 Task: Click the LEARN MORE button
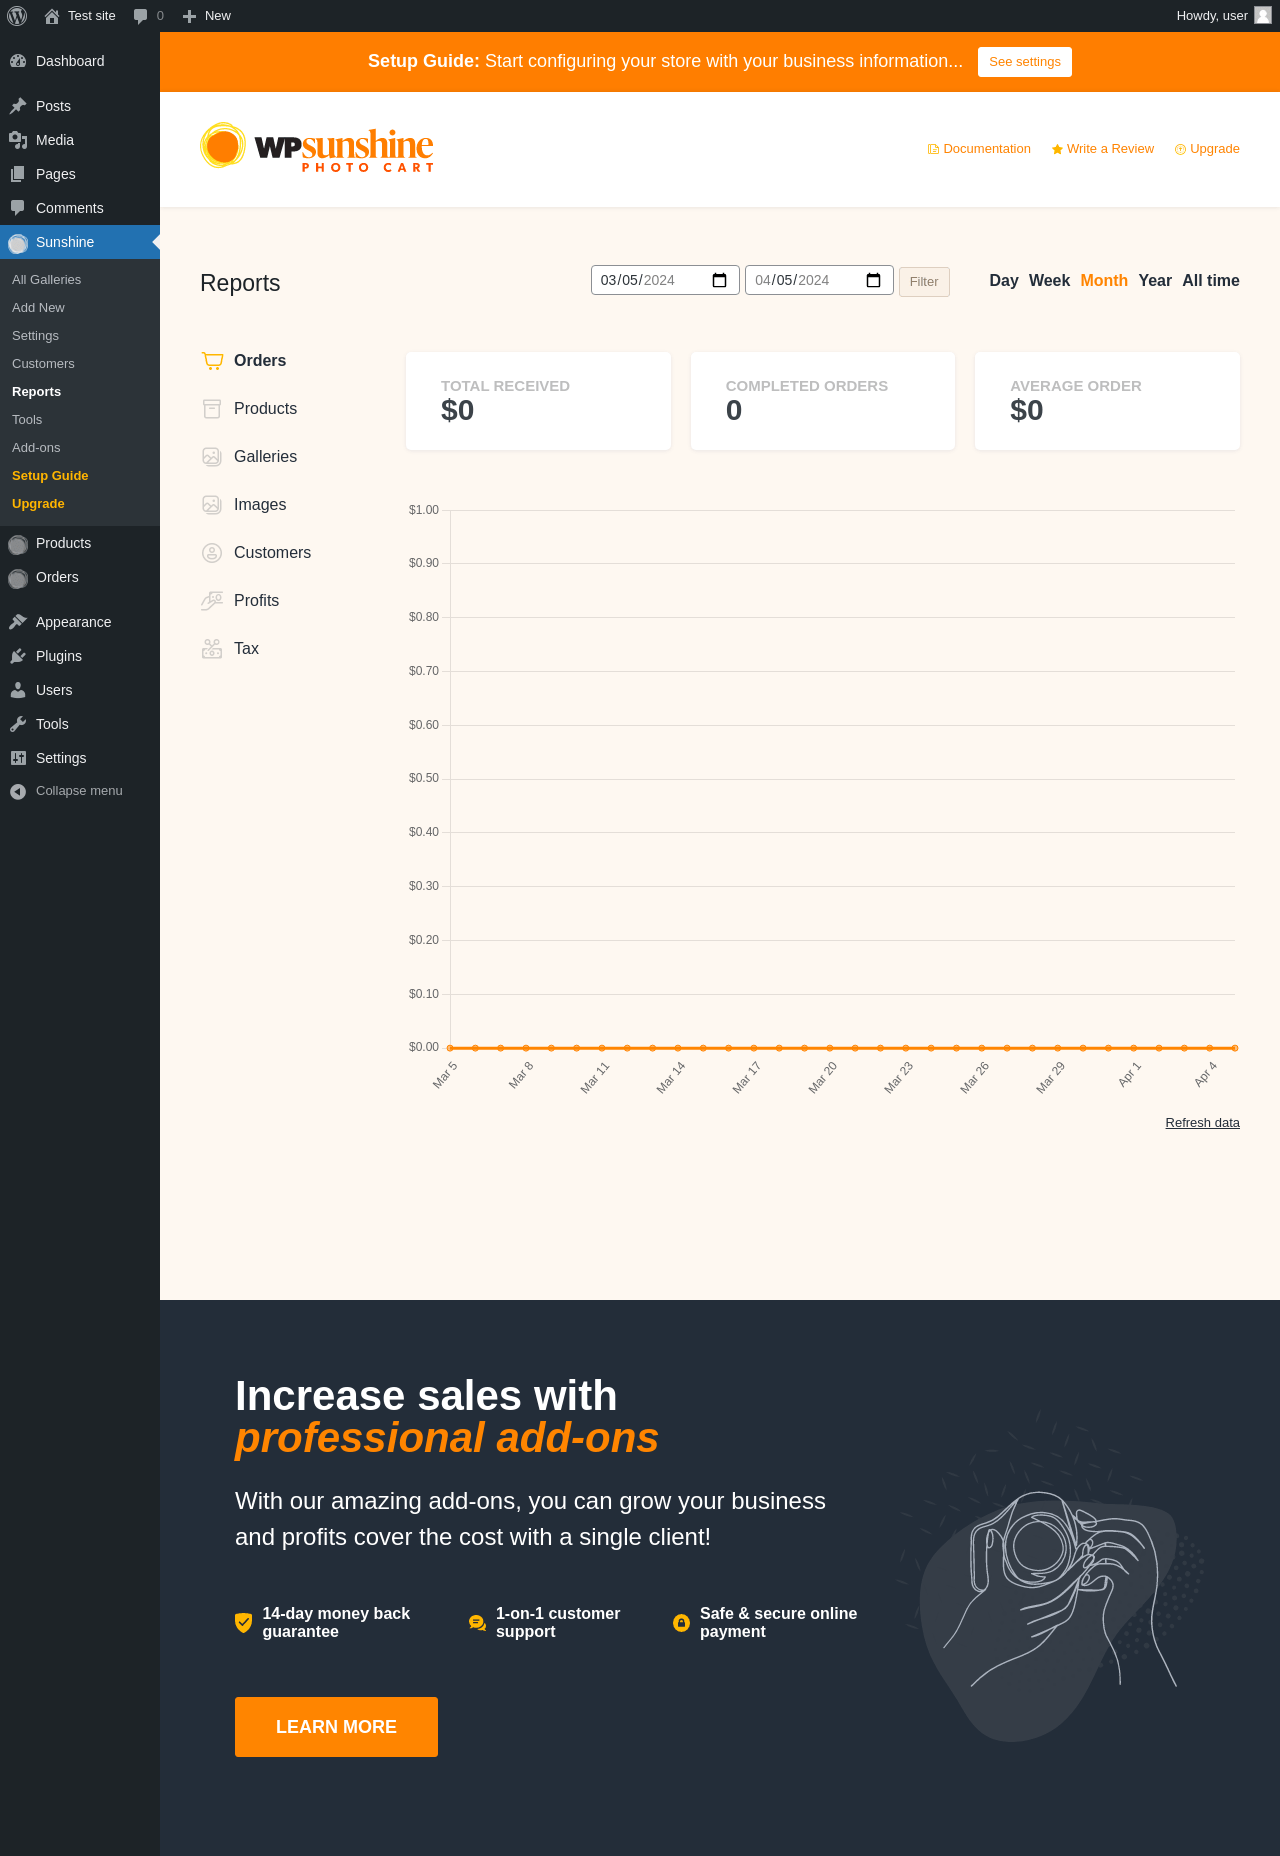tap(336, 1727)
